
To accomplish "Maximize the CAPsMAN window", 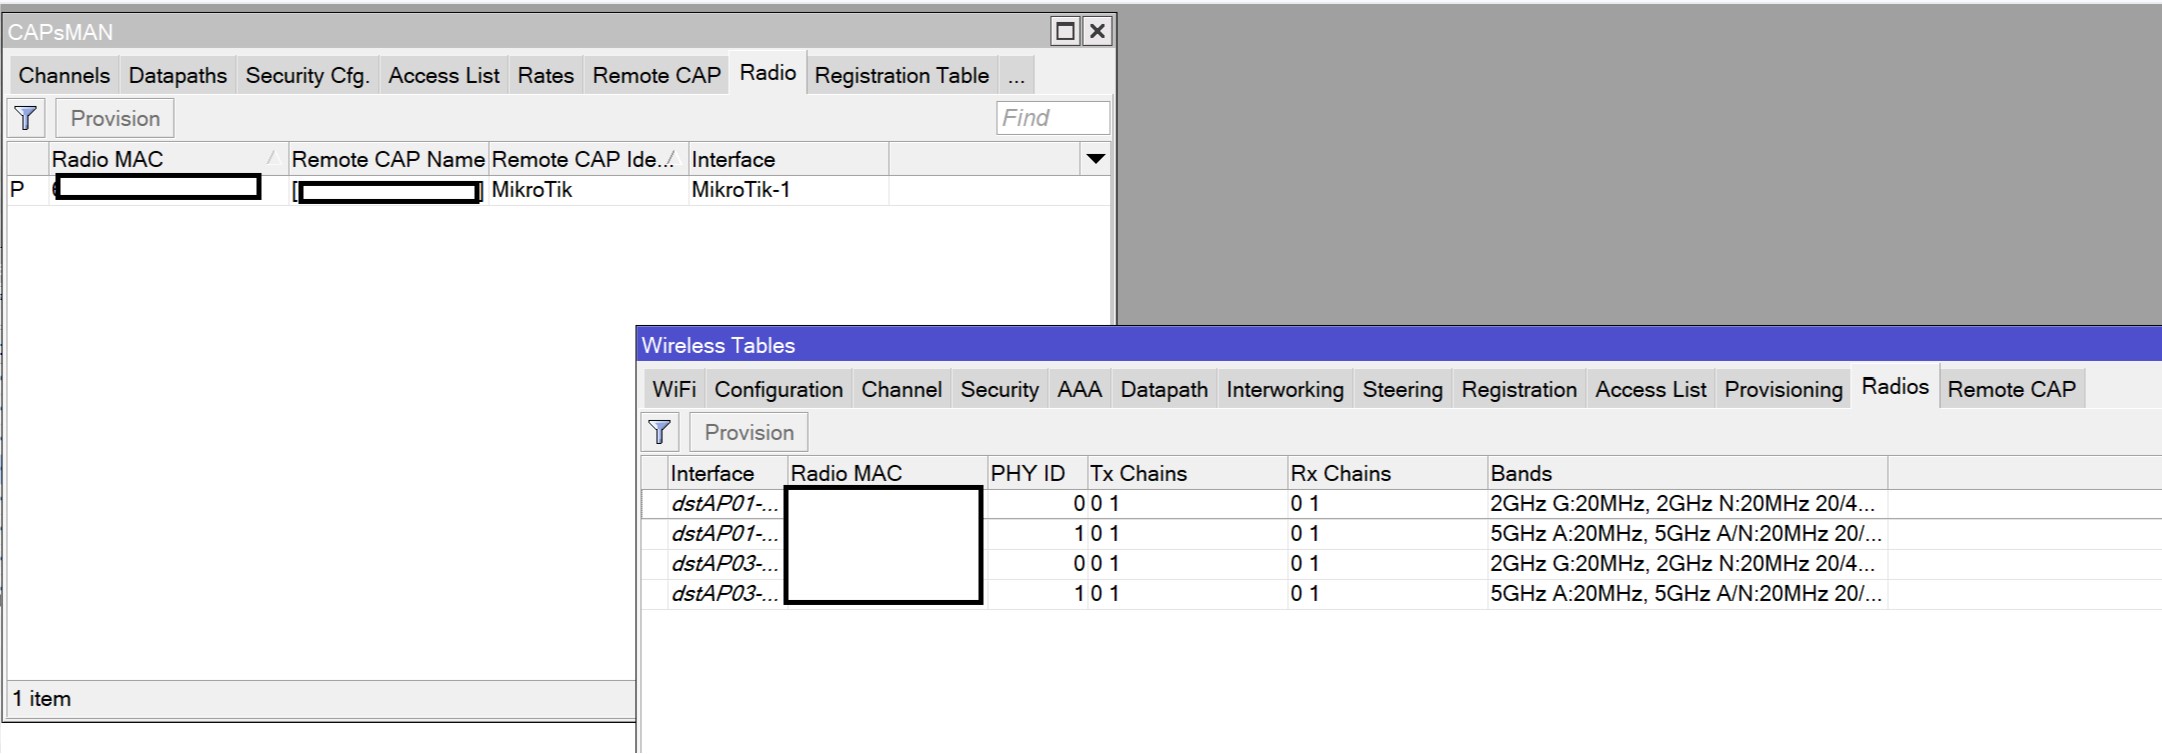I will pyautogui.click(x=1066, y=31).
